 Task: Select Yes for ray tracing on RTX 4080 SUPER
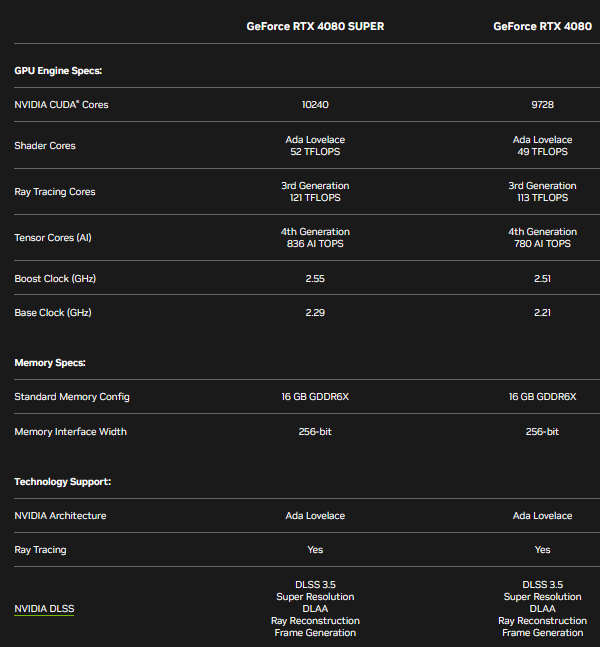(315, 550)
